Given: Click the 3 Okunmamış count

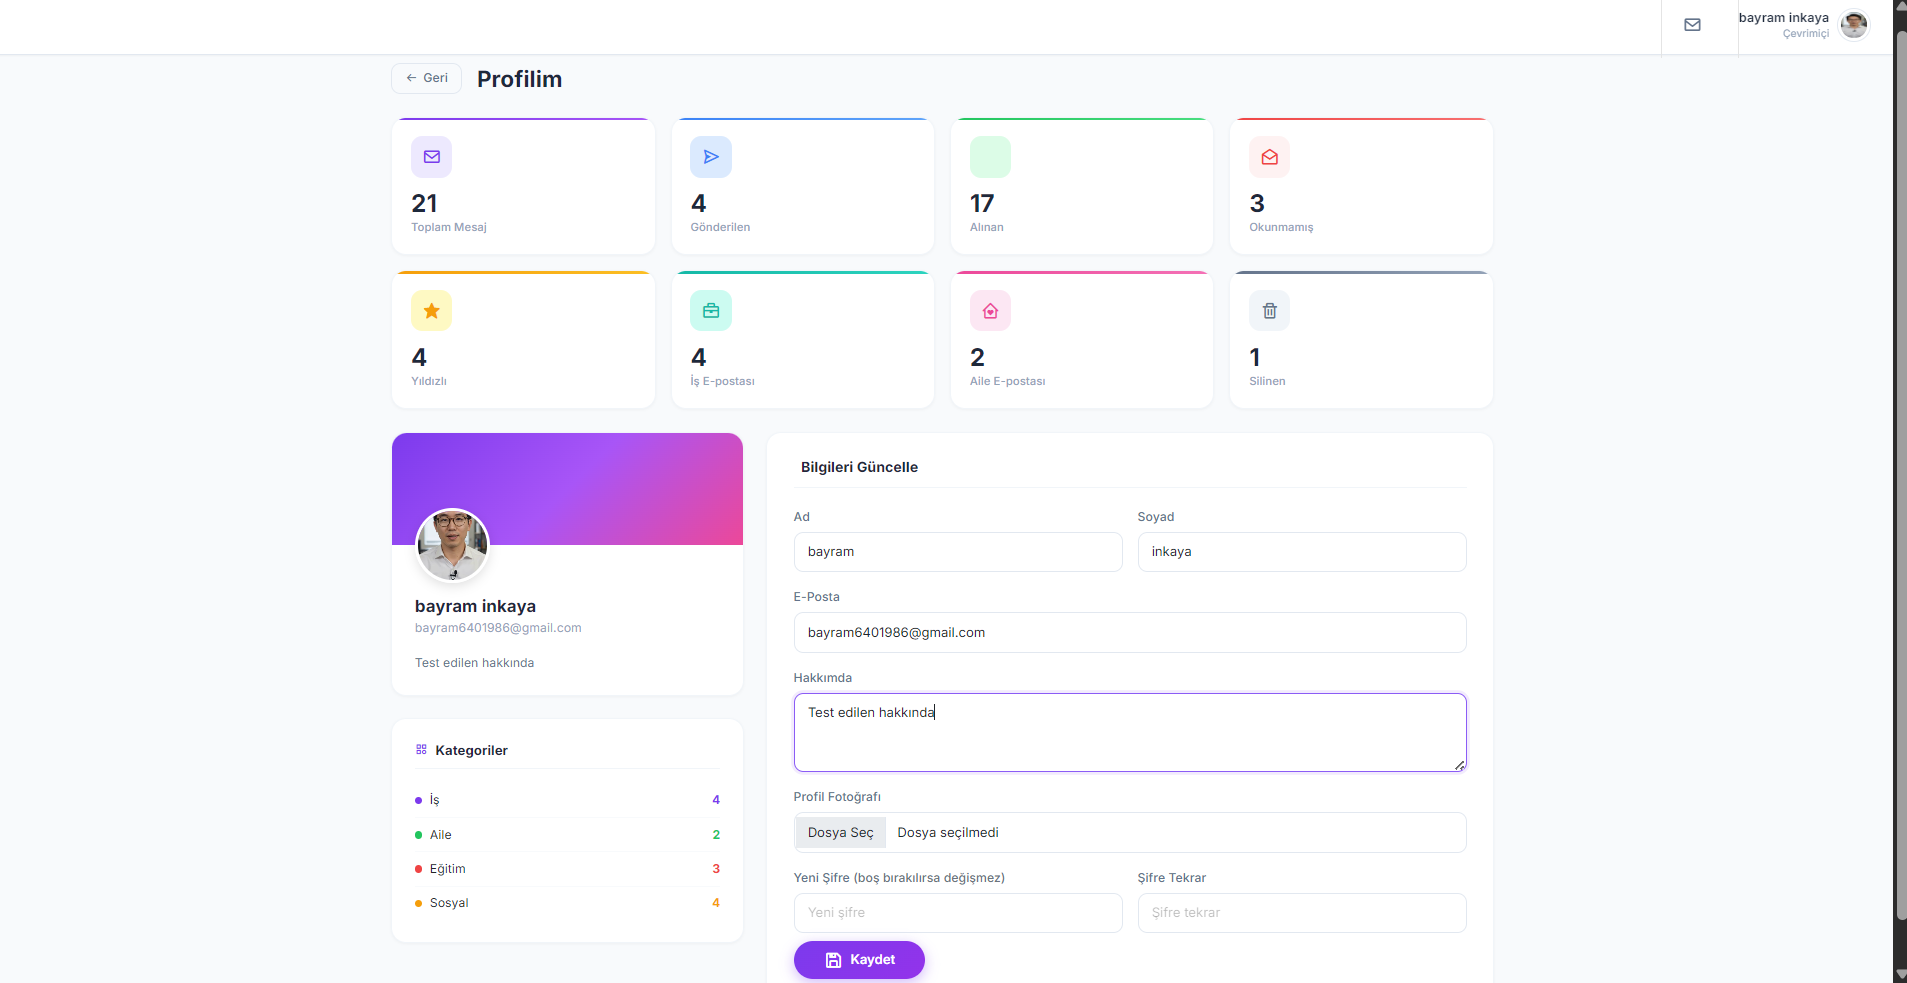Looking at the screenshot, I should (1257, 204).
